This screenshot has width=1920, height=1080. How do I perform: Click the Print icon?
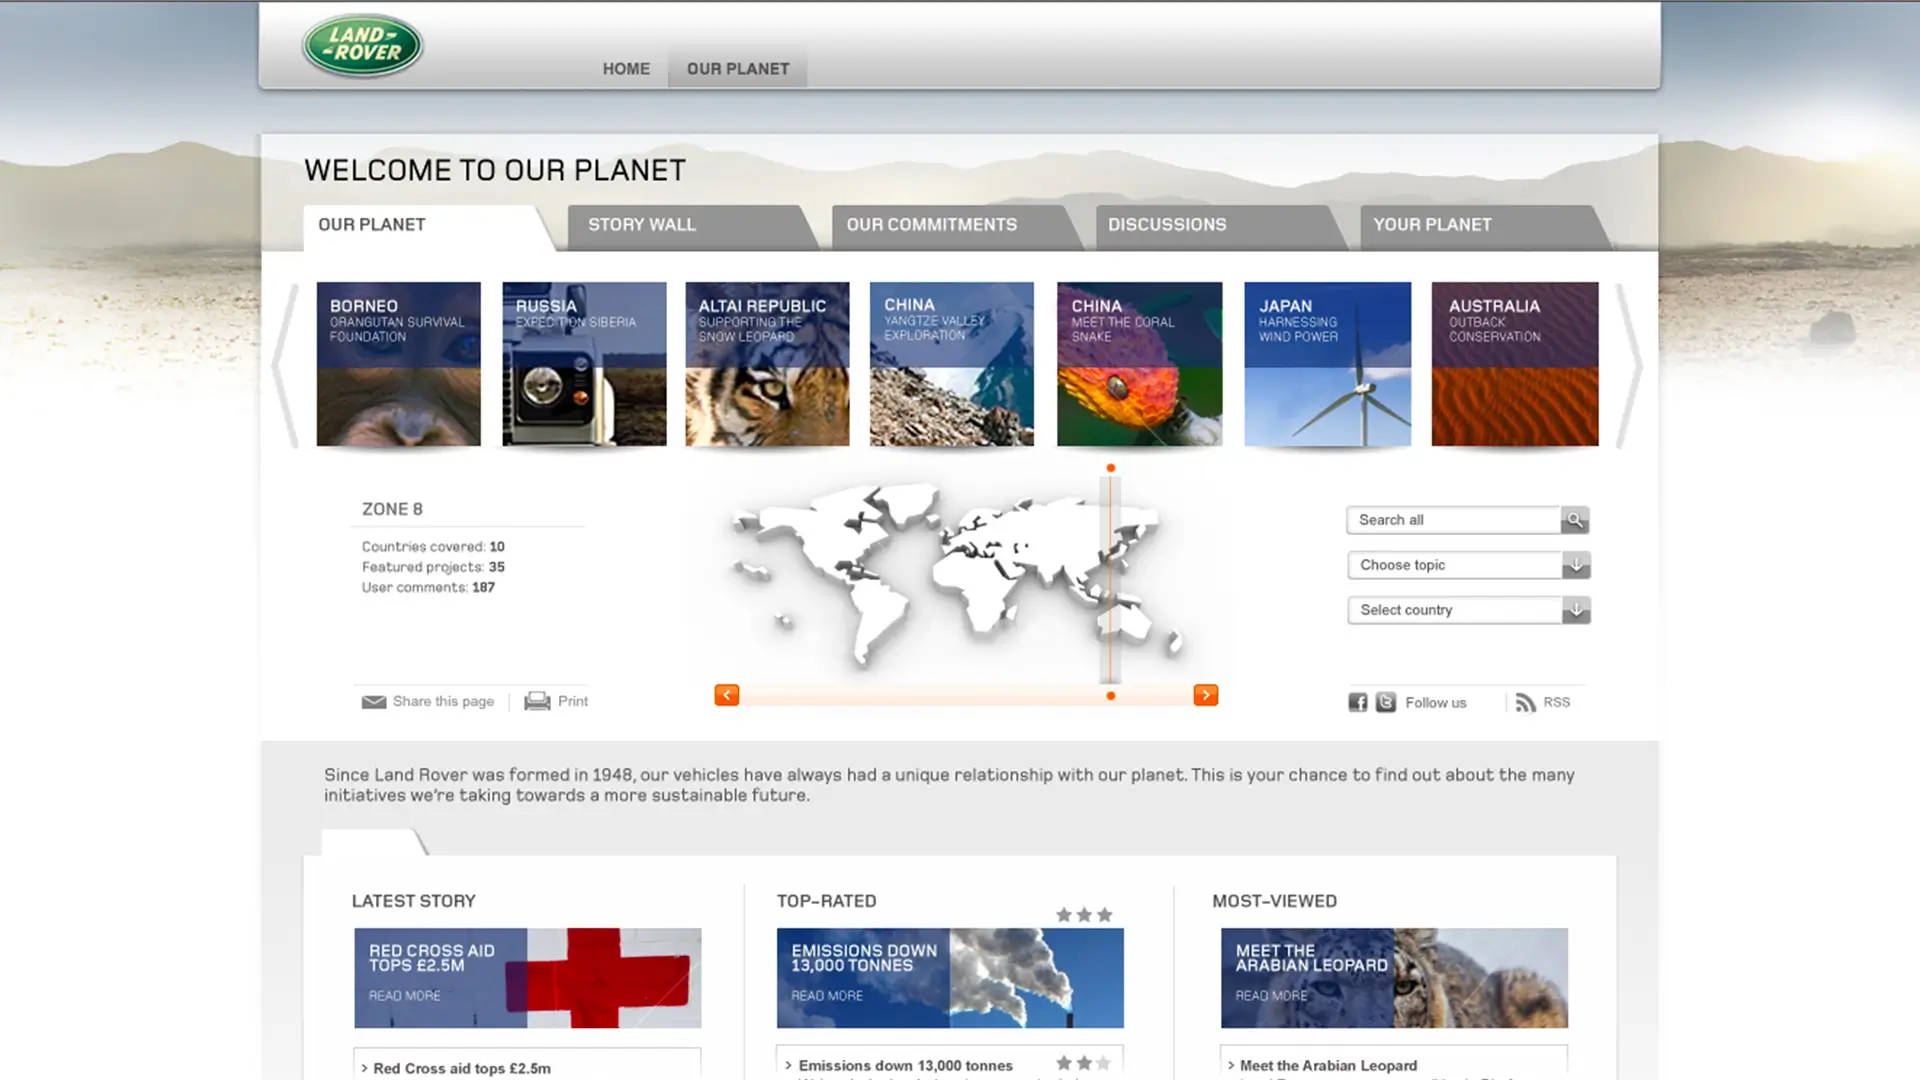coord(537,701)
